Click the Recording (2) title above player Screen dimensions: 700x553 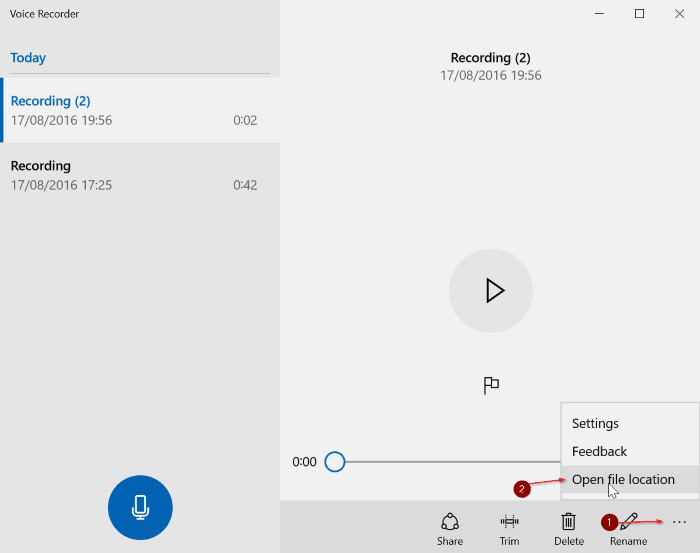(x=490, y=58)
